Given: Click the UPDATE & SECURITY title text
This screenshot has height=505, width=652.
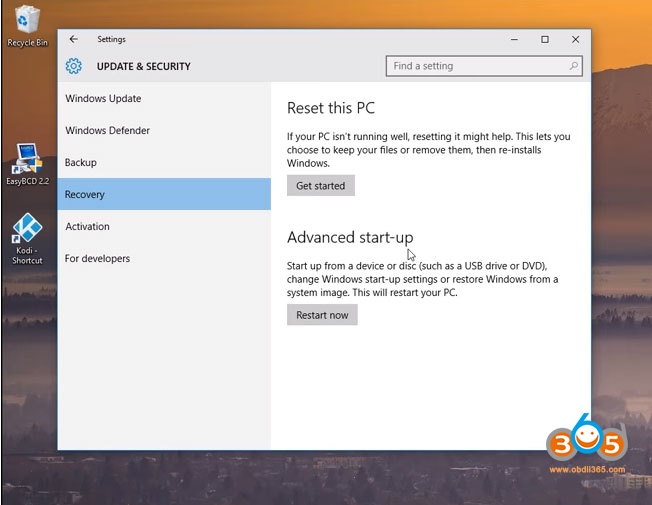Looking at the screenshot, I should [143, 67].
